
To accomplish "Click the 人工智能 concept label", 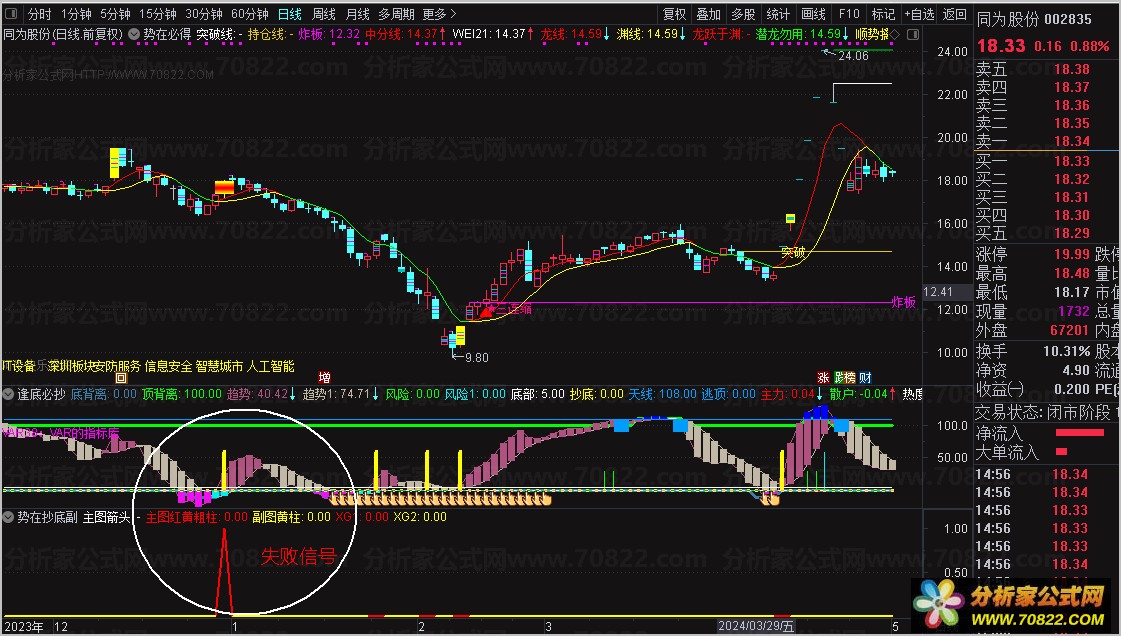I will [270, 366].
